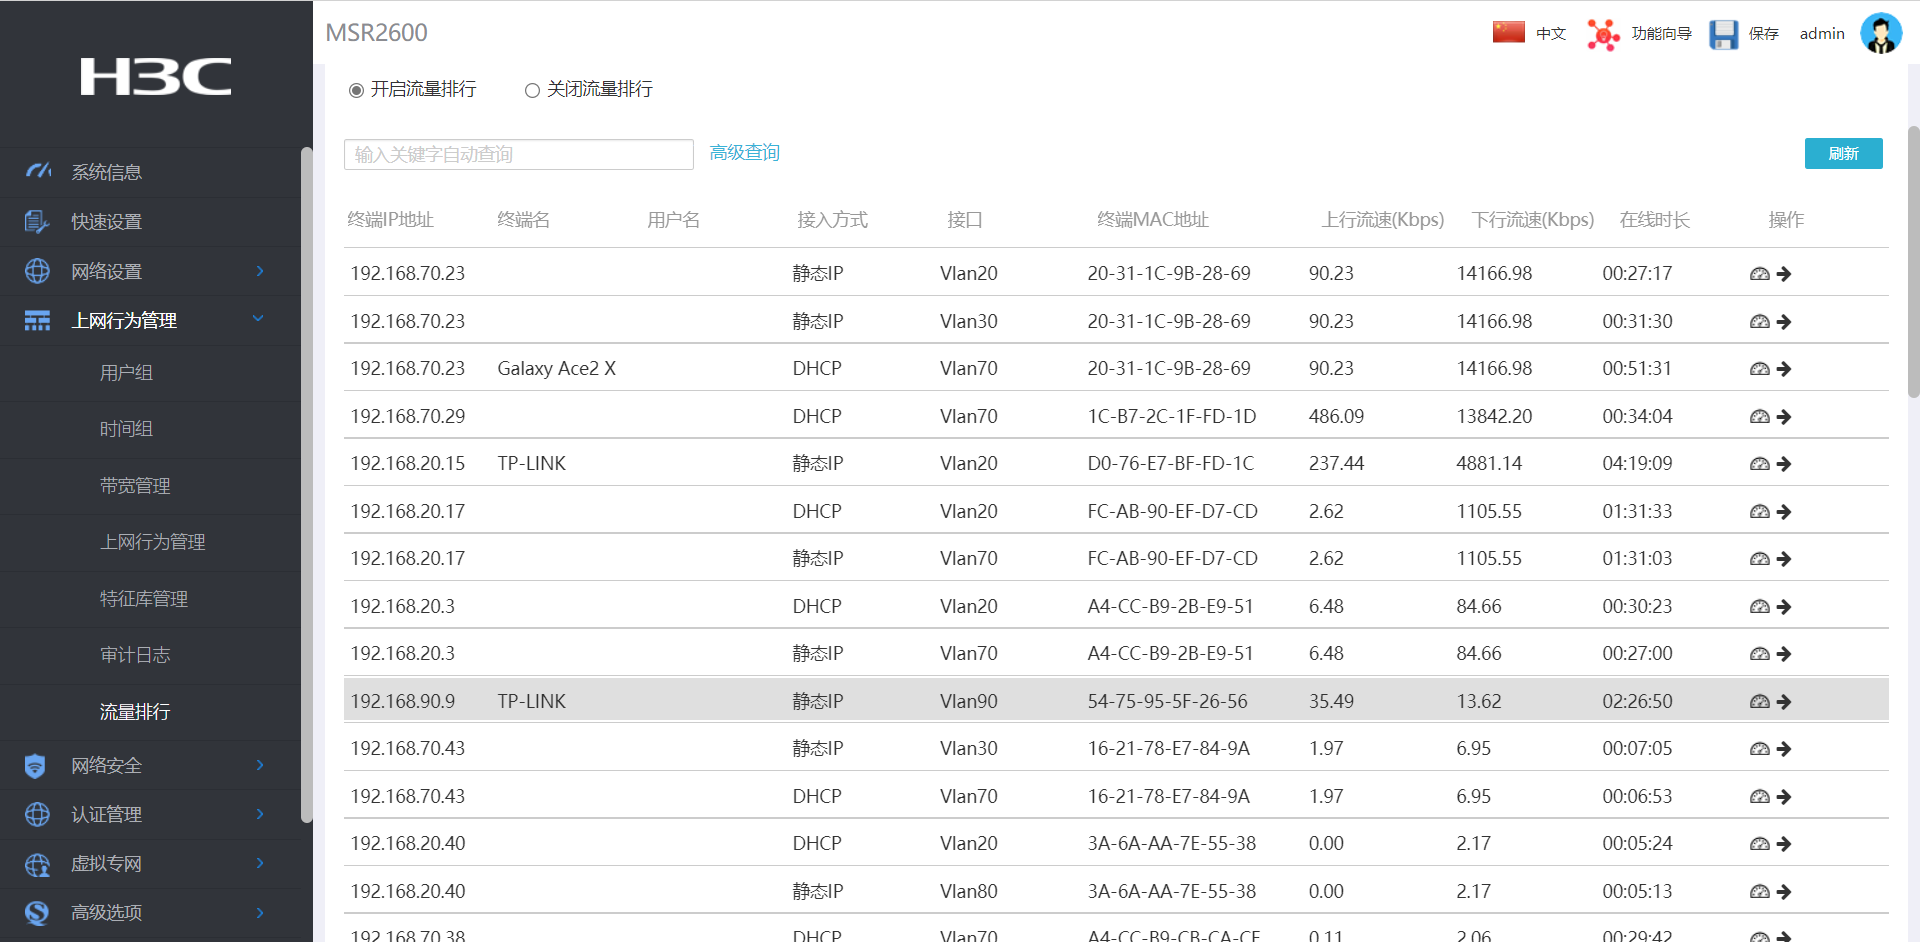Collapse the 上网行为管理 parent menu chevron
The width and height of the screenshot is (1920, 942).
point(258,319)
